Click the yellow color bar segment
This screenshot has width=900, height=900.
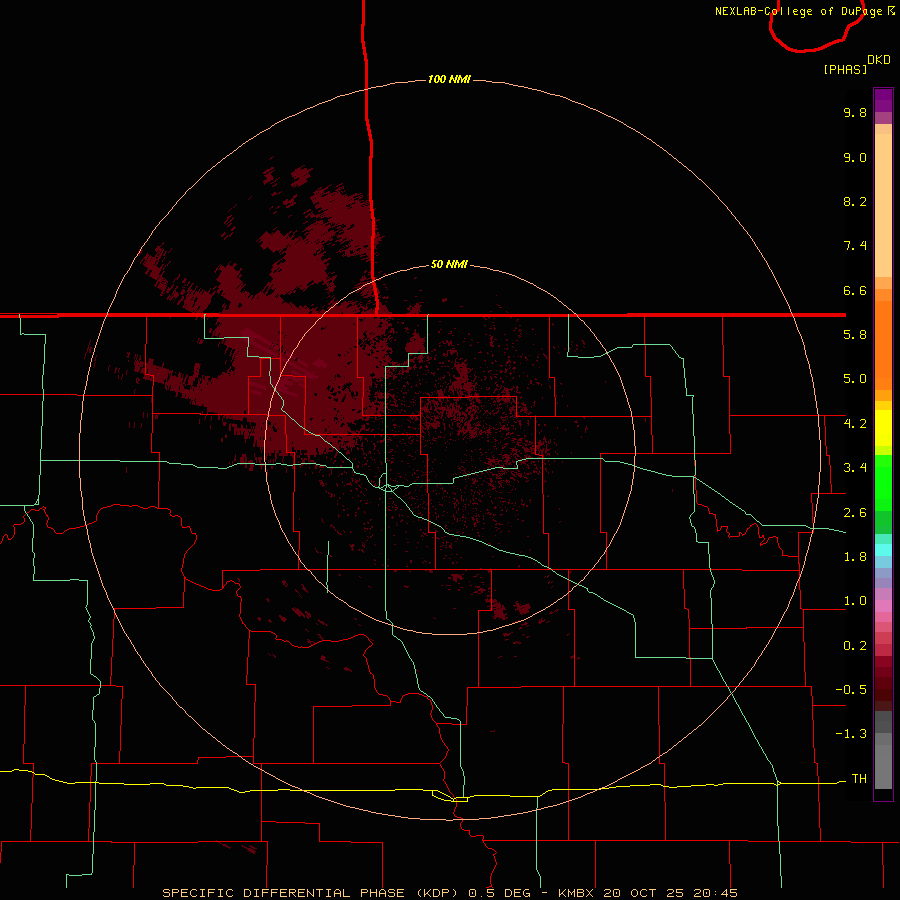pos(883,428)
